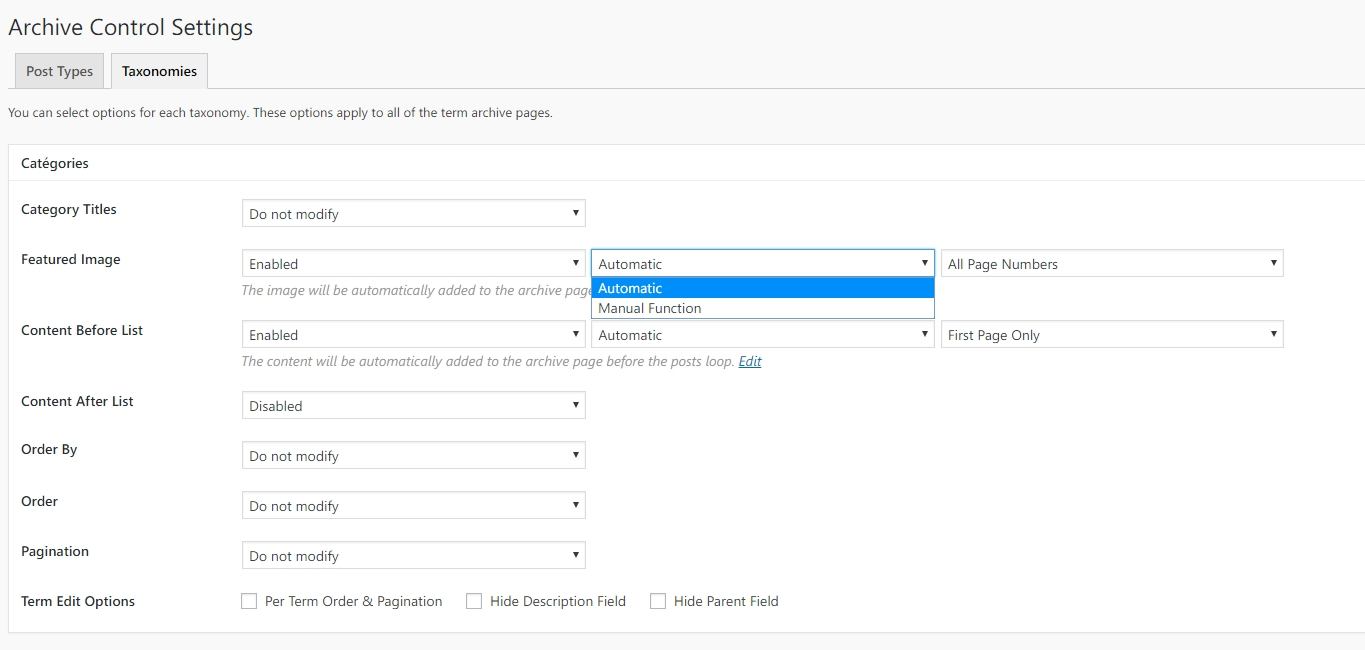Open the Category Titles dropdown

(x=413, y=213)
